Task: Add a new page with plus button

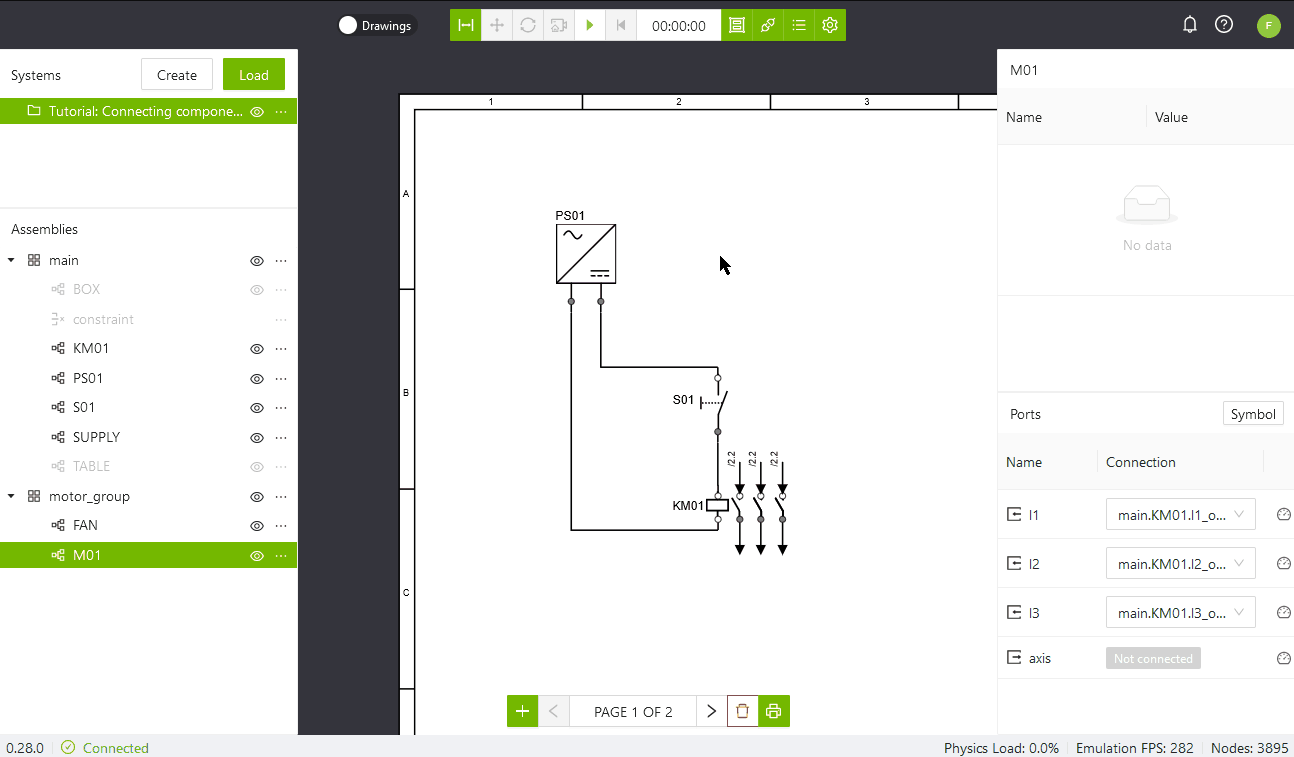Action: [x=522, y=711]
